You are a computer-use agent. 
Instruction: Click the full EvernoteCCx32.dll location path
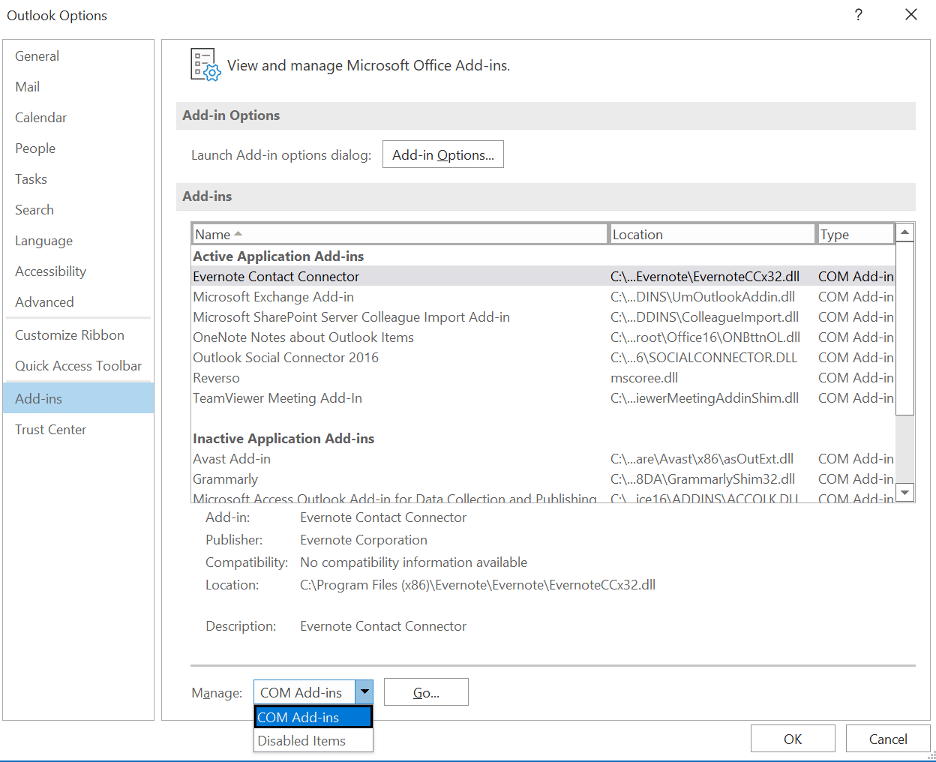[x=478, y=585]
